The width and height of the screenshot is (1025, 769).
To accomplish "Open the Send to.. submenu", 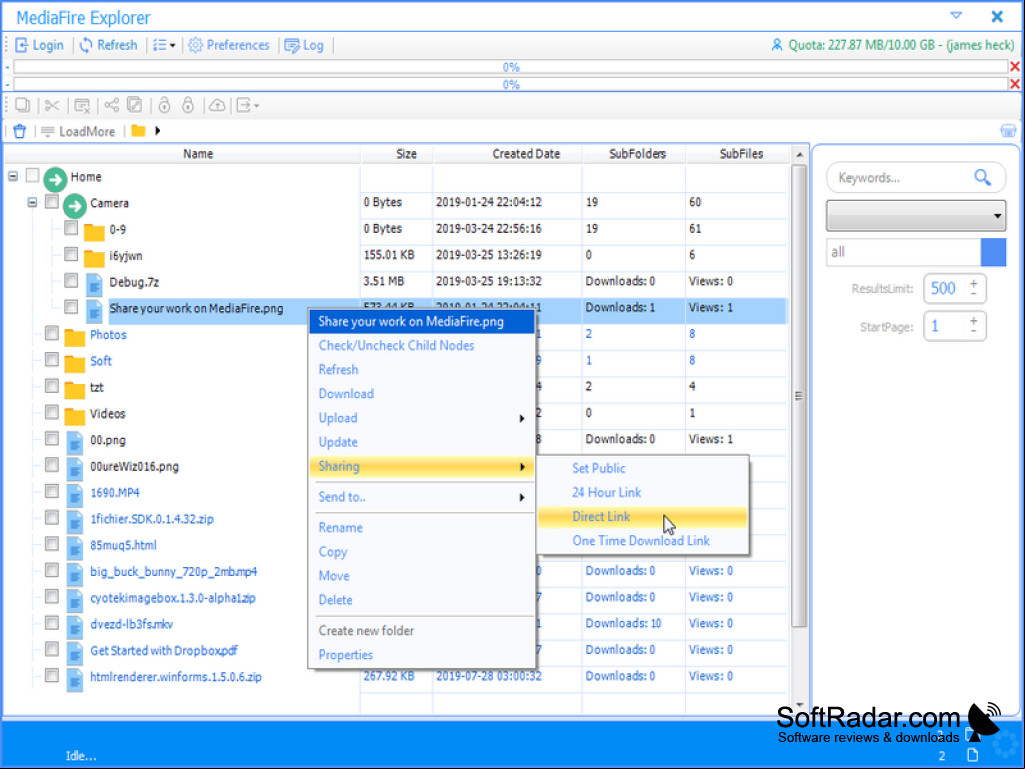I will pyautogui.click(x=422, y=497).
